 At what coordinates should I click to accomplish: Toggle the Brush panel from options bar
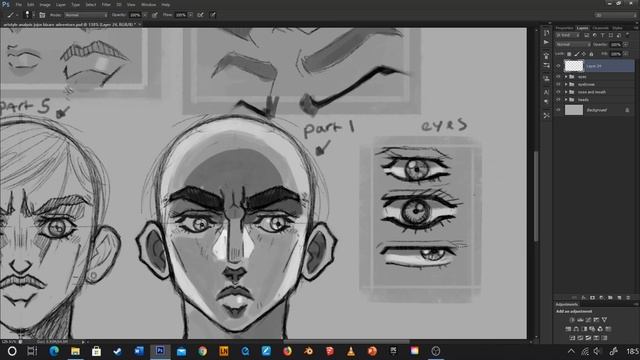coord(42,15)
